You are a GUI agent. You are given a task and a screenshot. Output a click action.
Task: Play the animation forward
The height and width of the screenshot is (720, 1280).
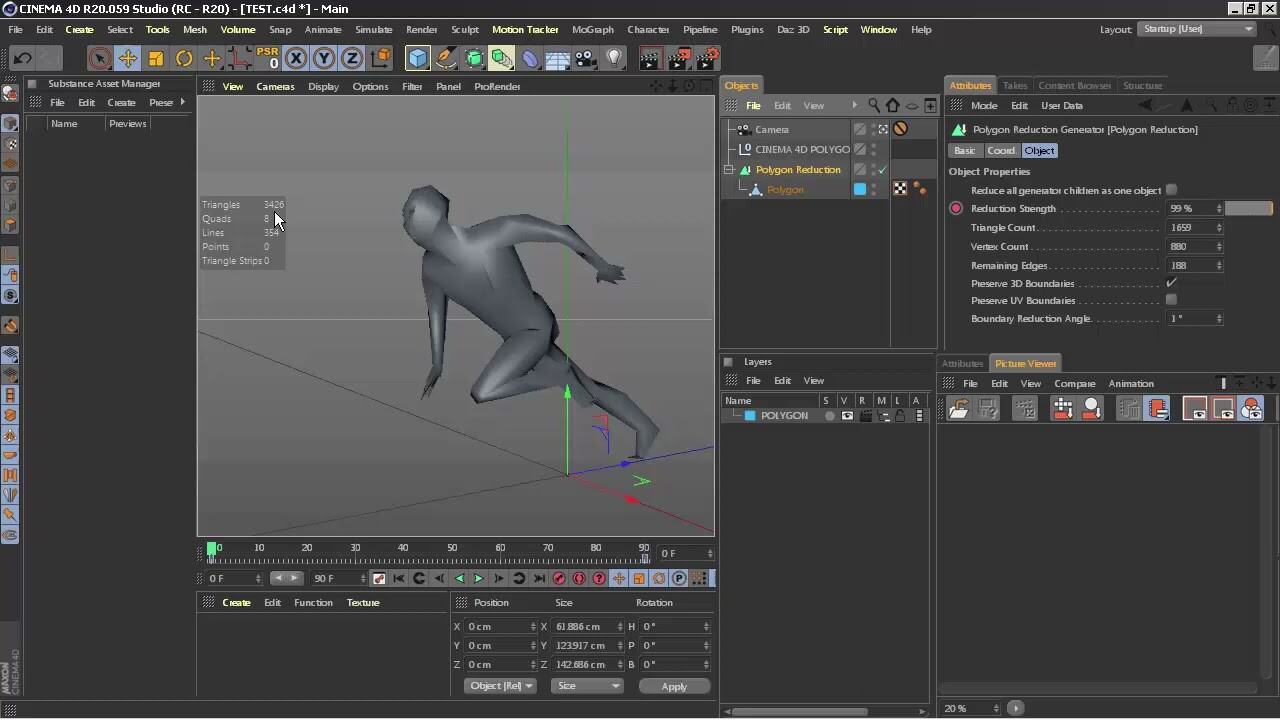coord(478,579)
